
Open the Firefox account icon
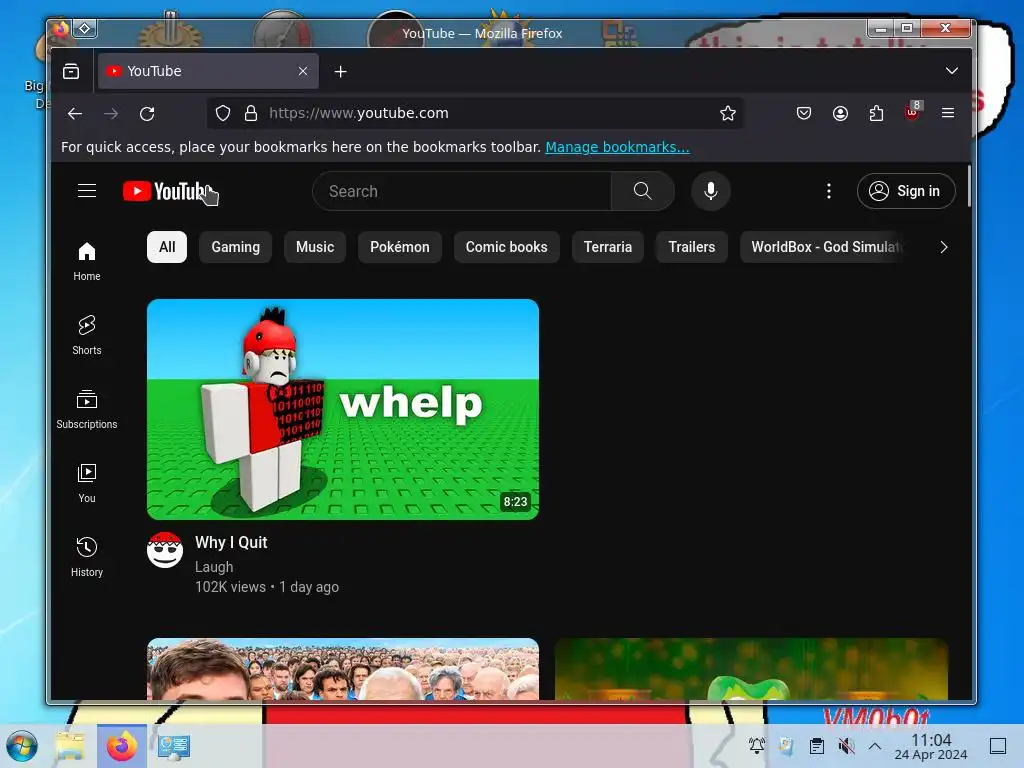[x=840, y=114]
